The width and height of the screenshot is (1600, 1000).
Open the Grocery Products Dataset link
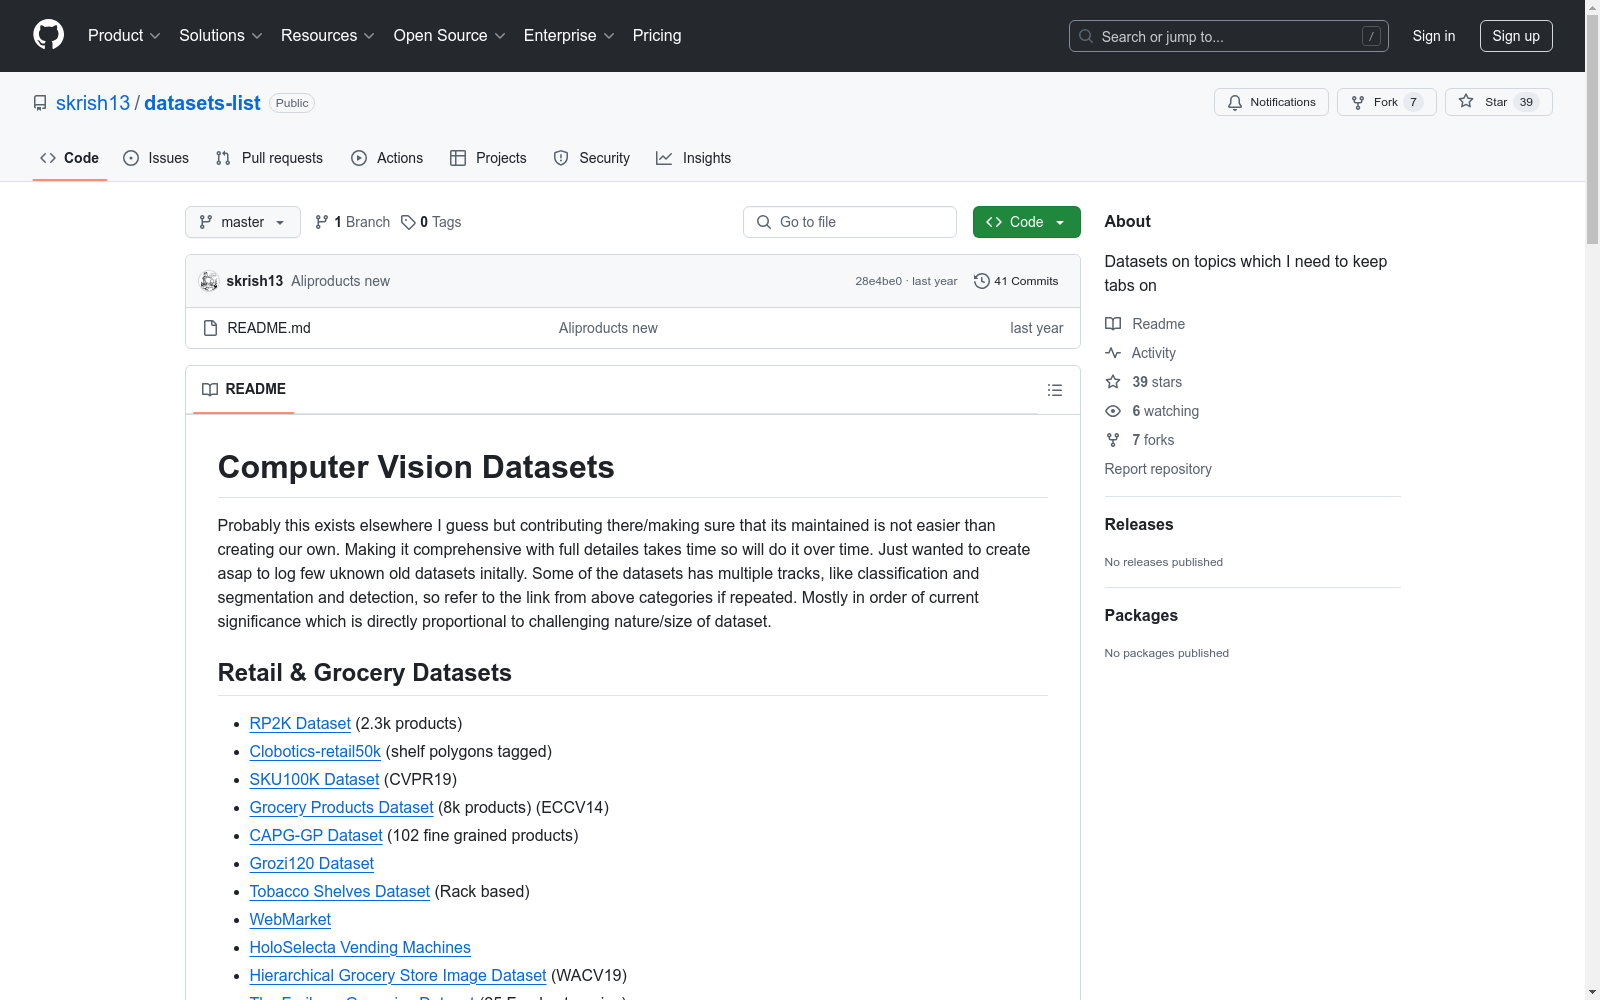(x=341, y=807)
